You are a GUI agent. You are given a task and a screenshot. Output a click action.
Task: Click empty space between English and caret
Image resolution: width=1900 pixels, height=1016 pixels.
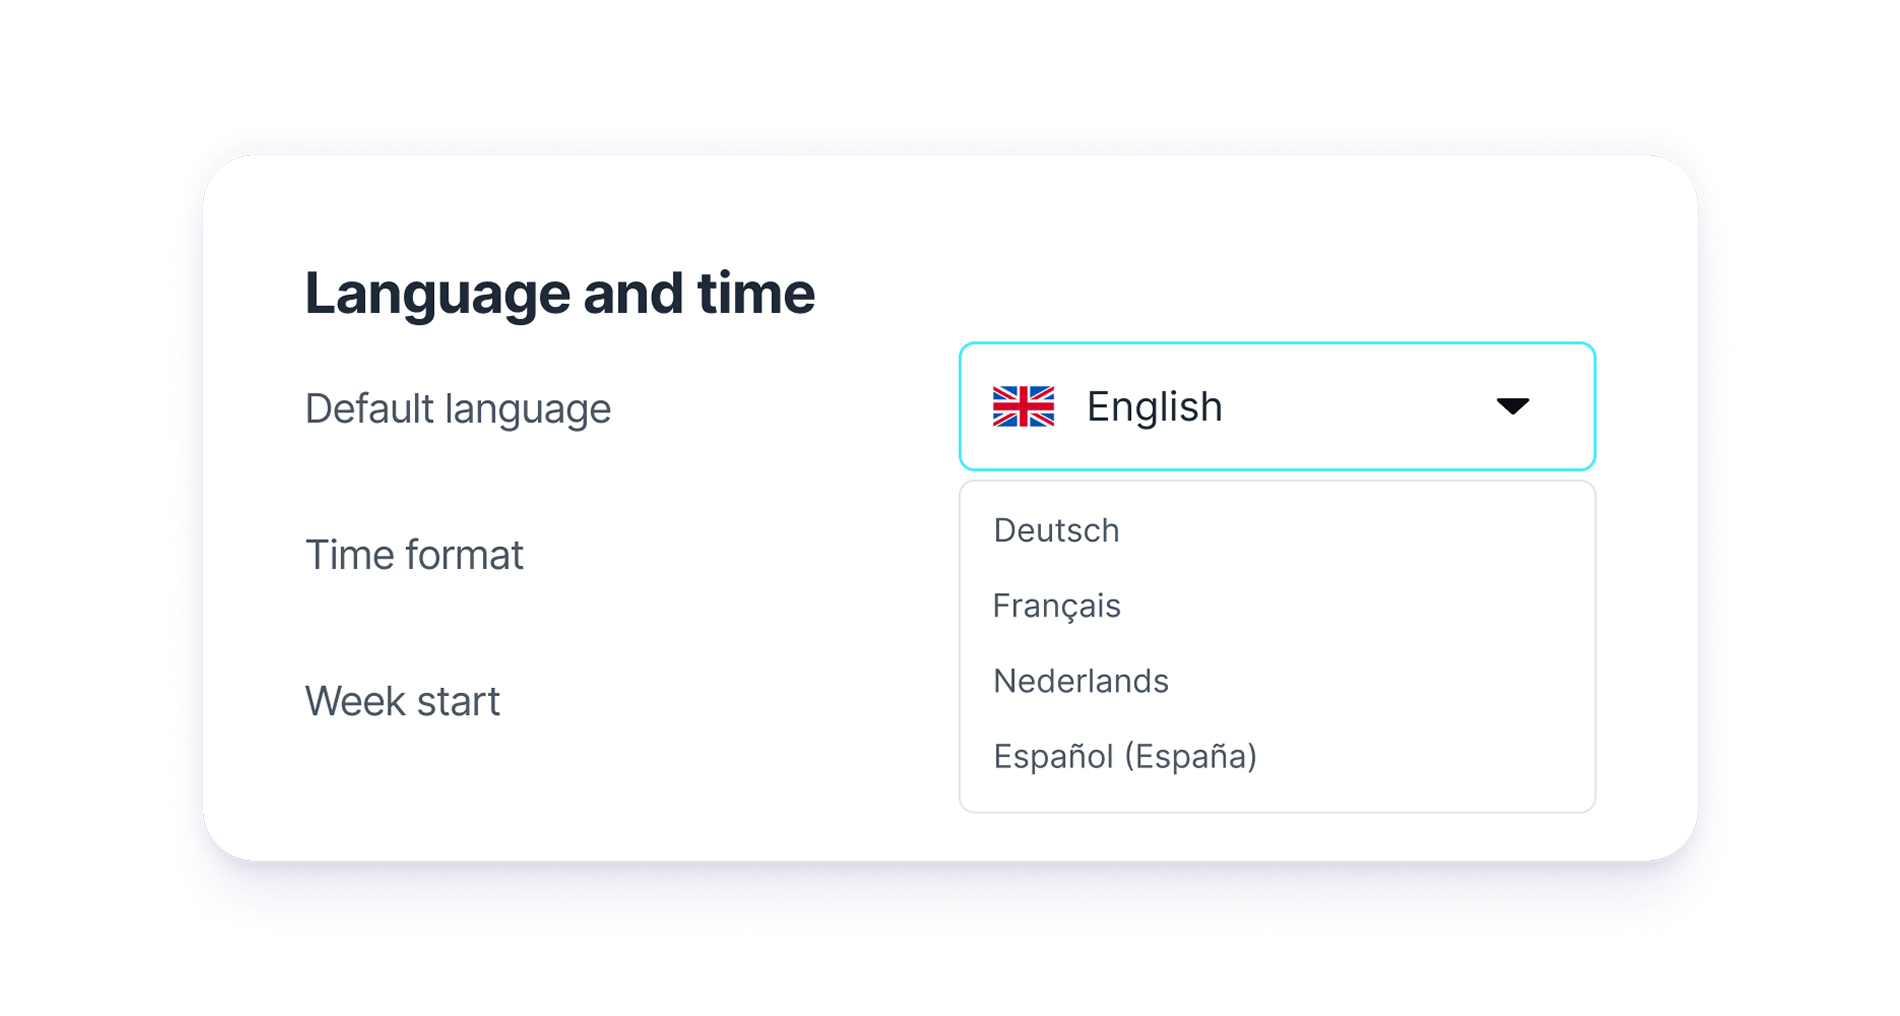1360,407
